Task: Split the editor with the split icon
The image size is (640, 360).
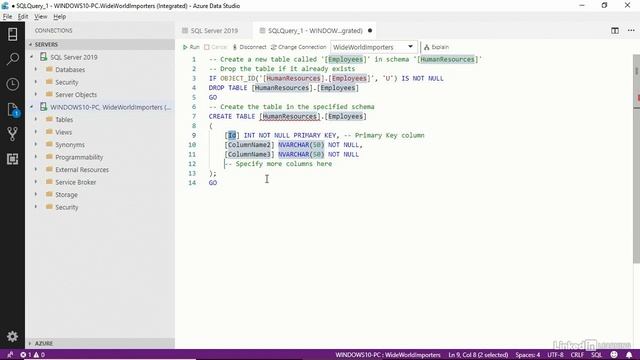Action: click(615, 31)
